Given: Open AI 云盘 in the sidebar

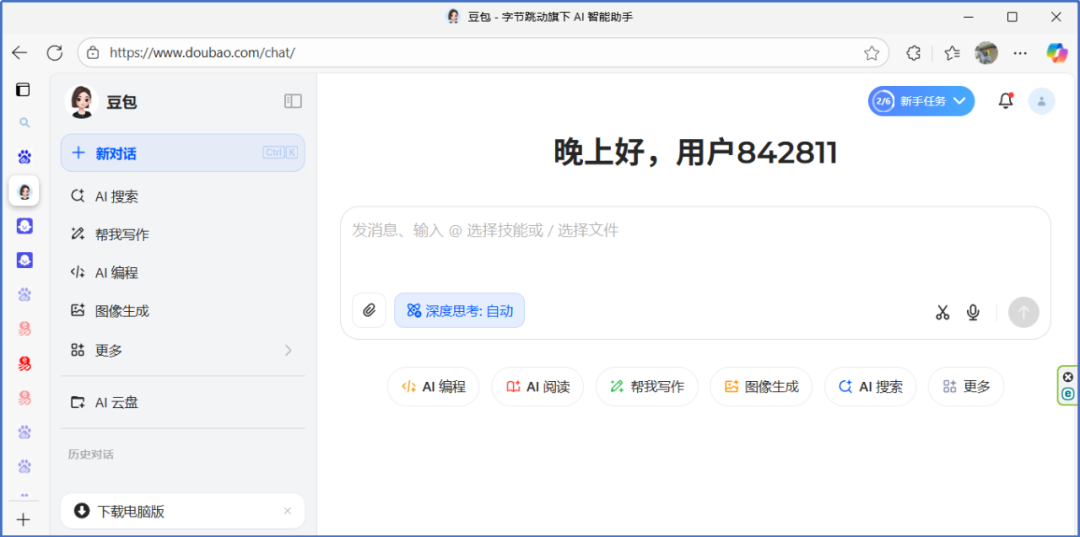Looking at the screenshot, I should (x=183, y=402).
